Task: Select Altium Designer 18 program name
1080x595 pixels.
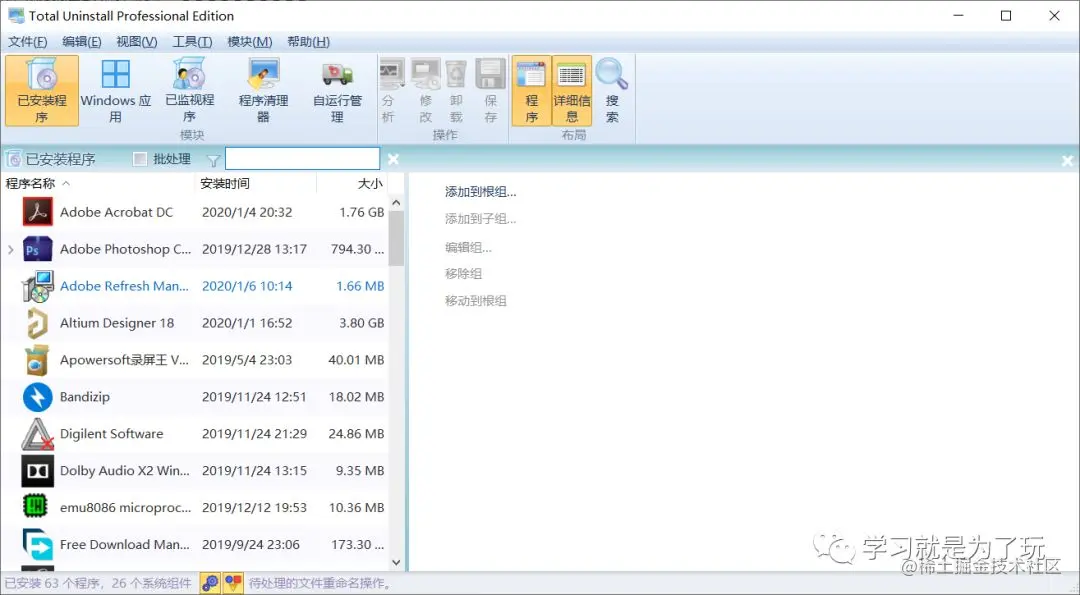Action: [x=117, y=323]
